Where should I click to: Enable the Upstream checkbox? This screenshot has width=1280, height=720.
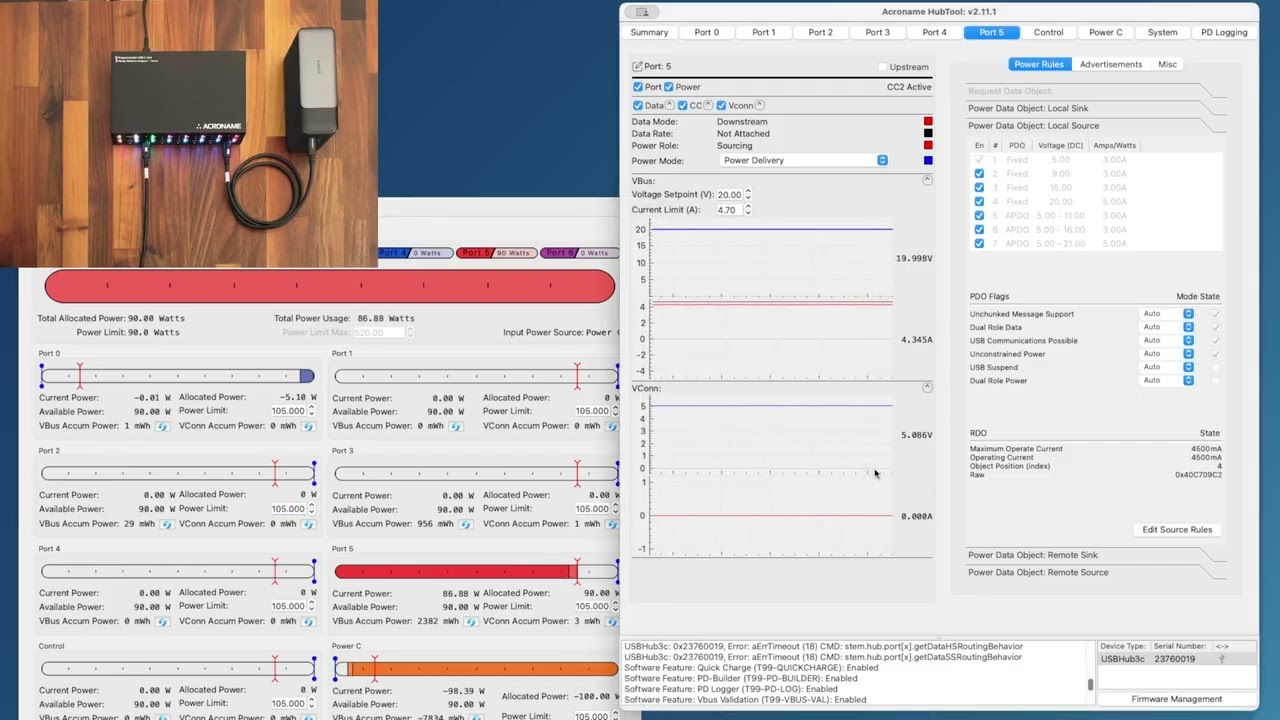pos(882,67)
